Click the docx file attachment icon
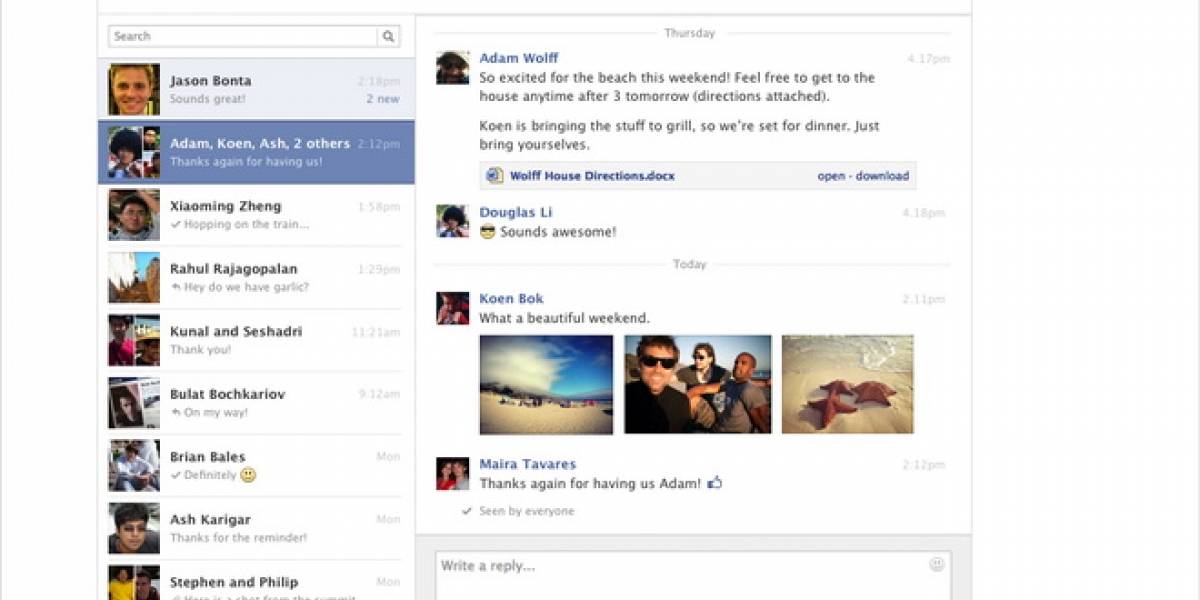Screen dimensions: 1200x600 pyautogui.click(x=494, y=176)
